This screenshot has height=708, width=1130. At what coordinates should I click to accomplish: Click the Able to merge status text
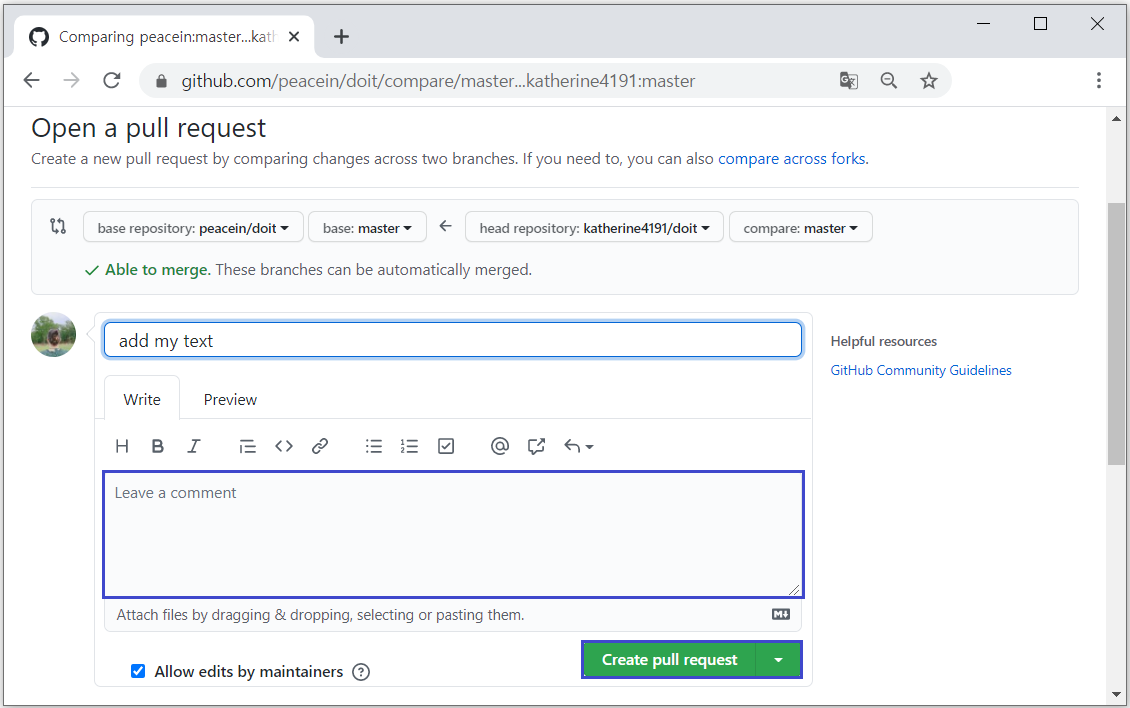coord(158,270)
